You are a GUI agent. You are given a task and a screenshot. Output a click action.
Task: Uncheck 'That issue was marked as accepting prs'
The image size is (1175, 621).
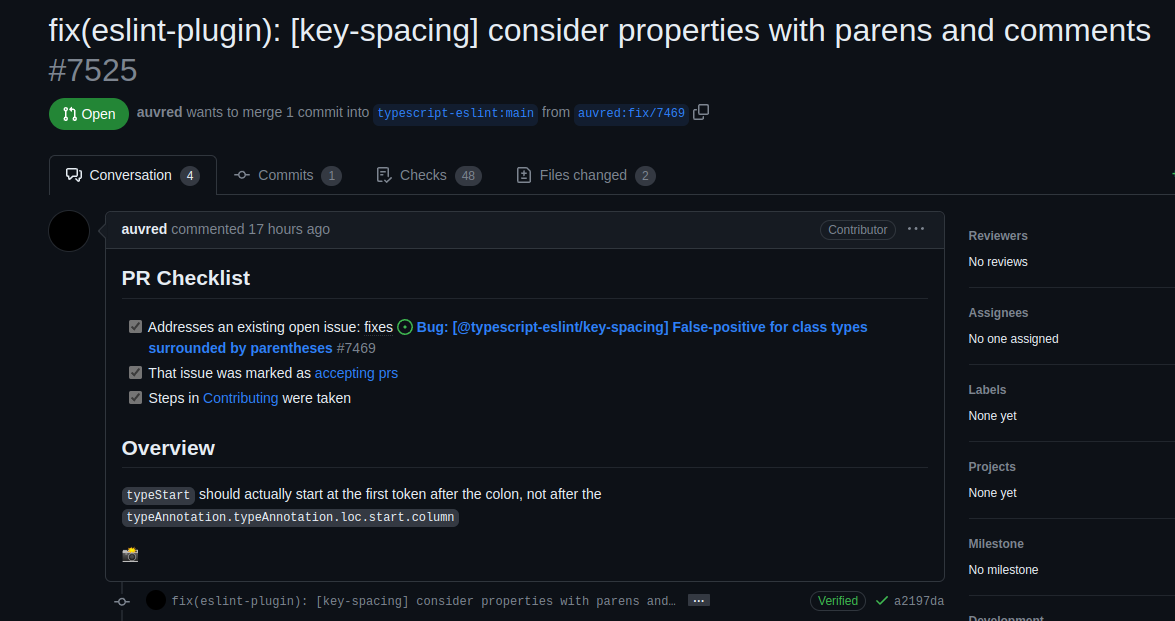(135, 372)
